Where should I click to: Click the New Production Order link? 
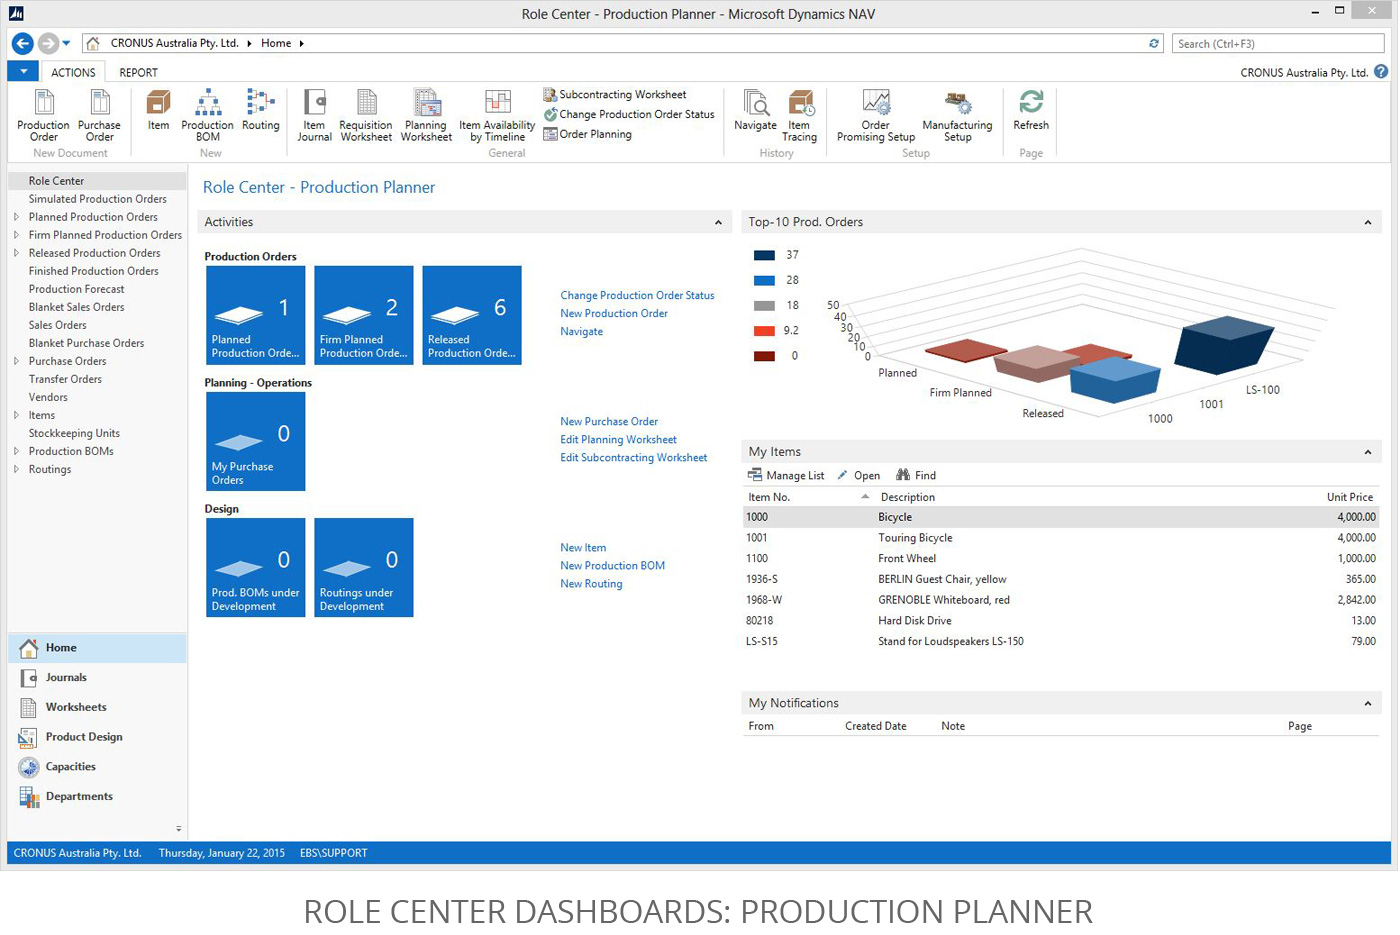click(613, 313)
